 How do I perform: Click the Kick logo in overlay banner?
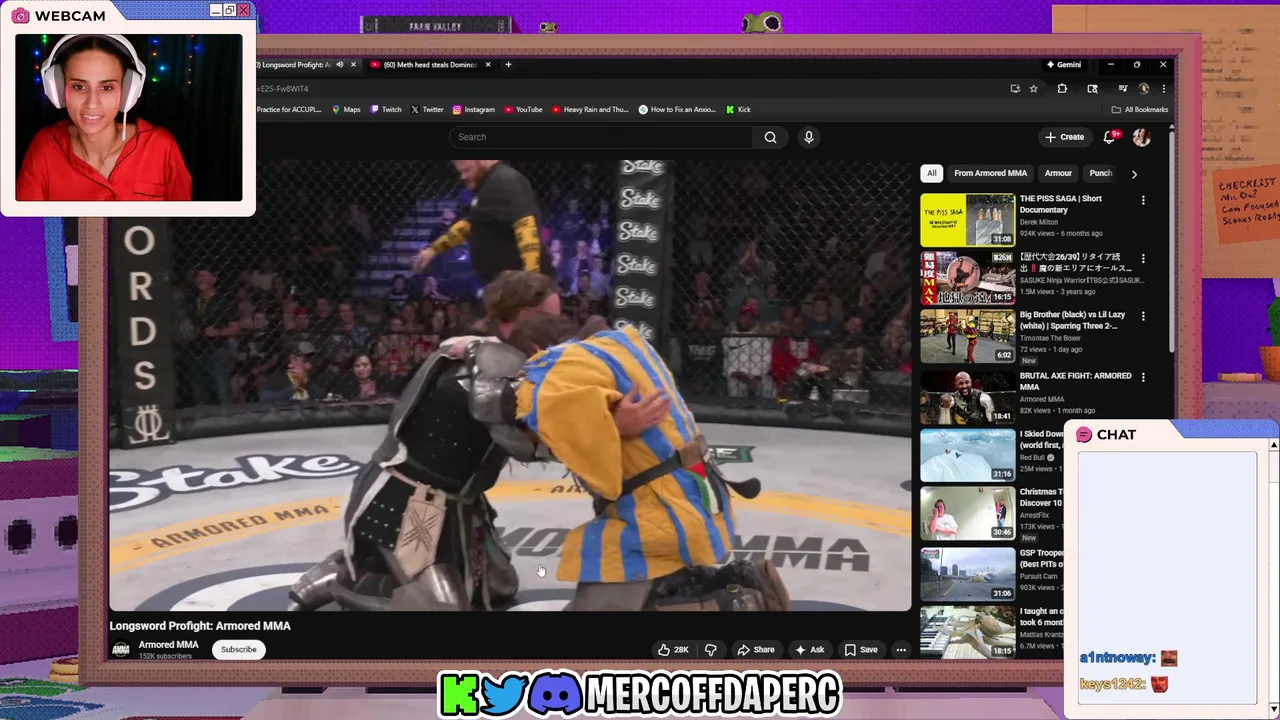(x=459, y=694)
